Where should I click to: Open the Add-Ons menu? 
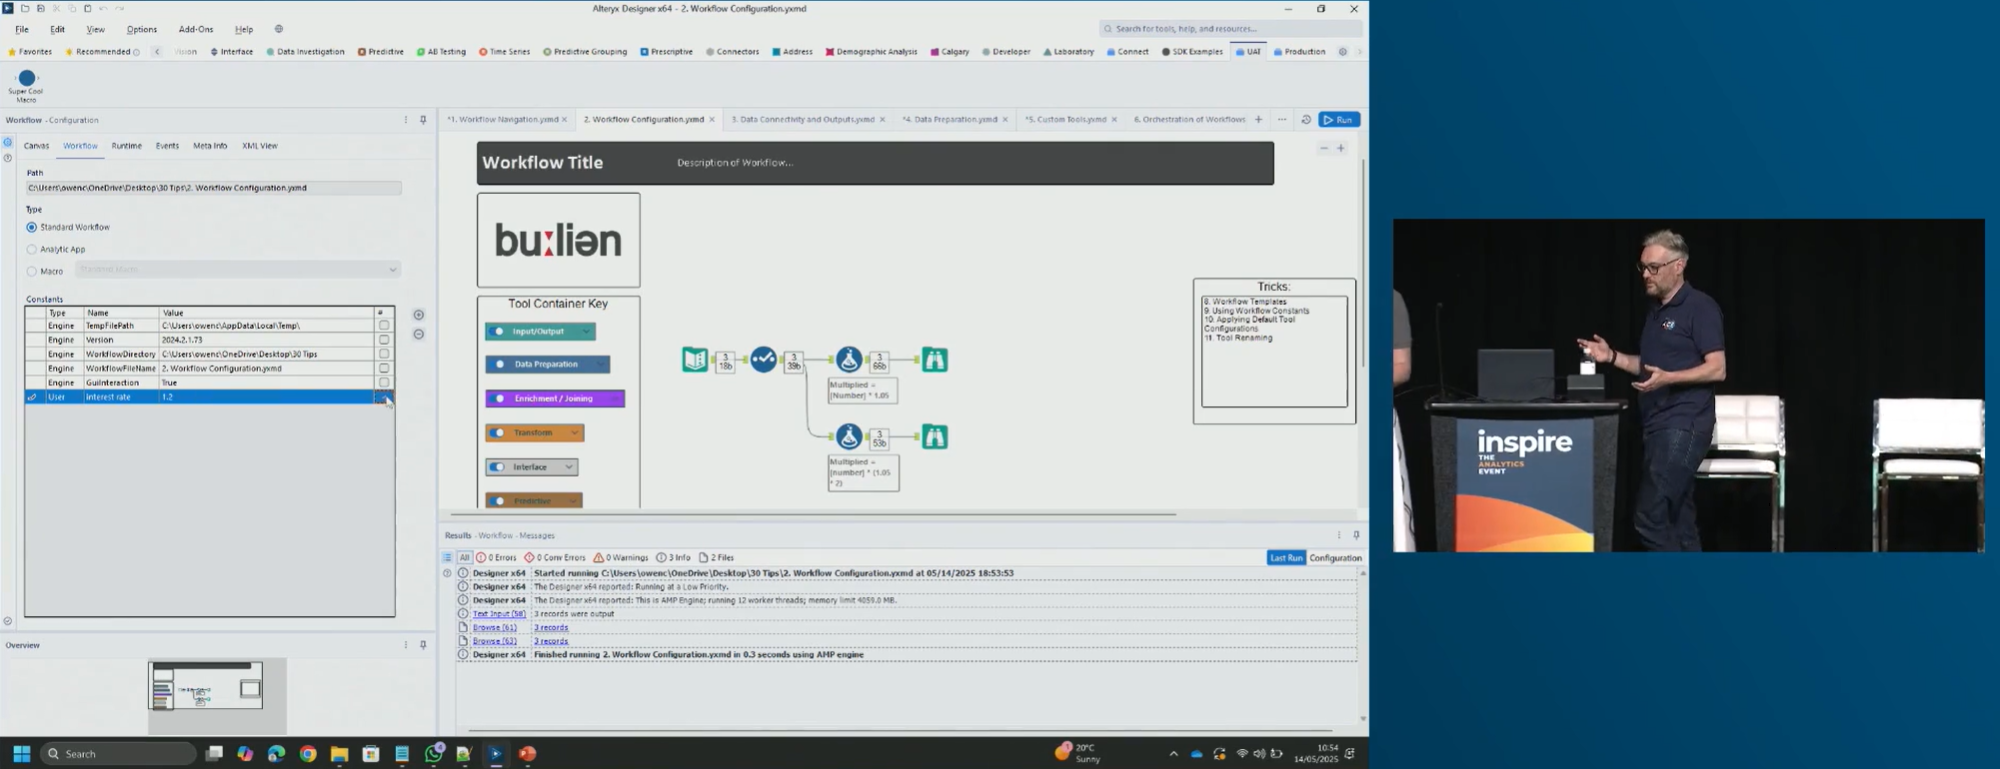tap(196, 29)
